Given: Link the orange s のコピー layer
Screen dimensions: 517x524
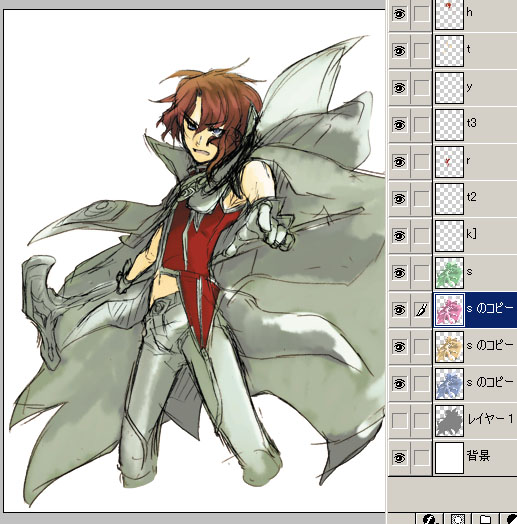Looking at the screenshot, I should pyautogui.click(x=421, y=347).
